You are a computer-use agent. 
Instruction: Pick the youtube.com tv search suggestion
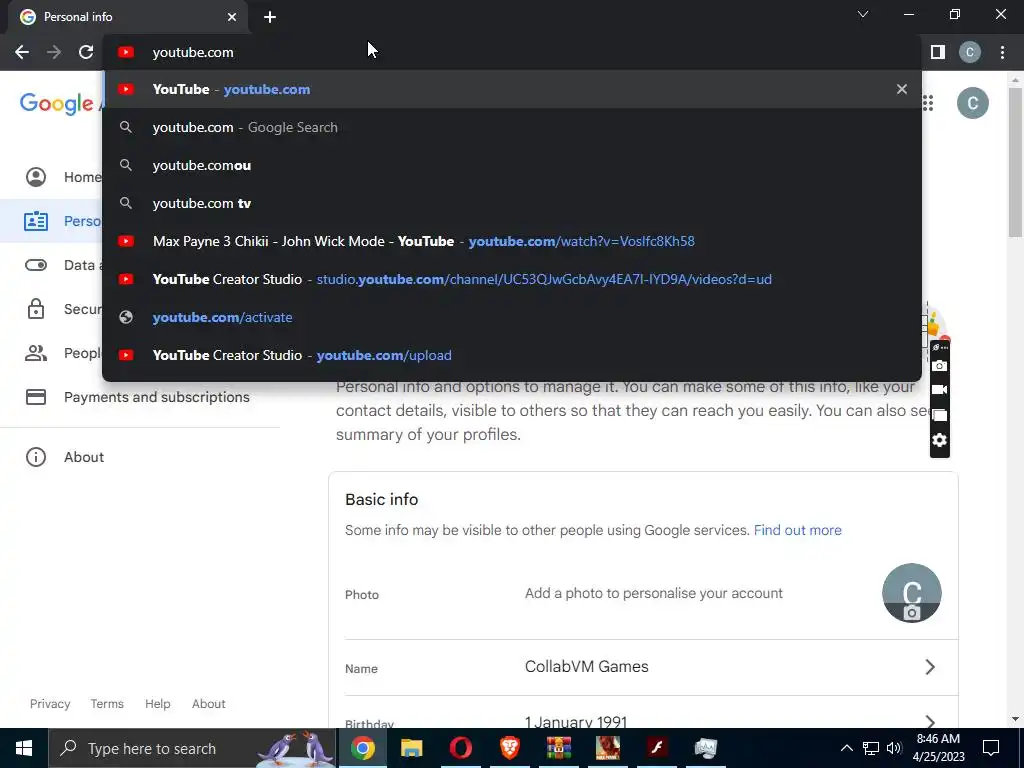512,203
